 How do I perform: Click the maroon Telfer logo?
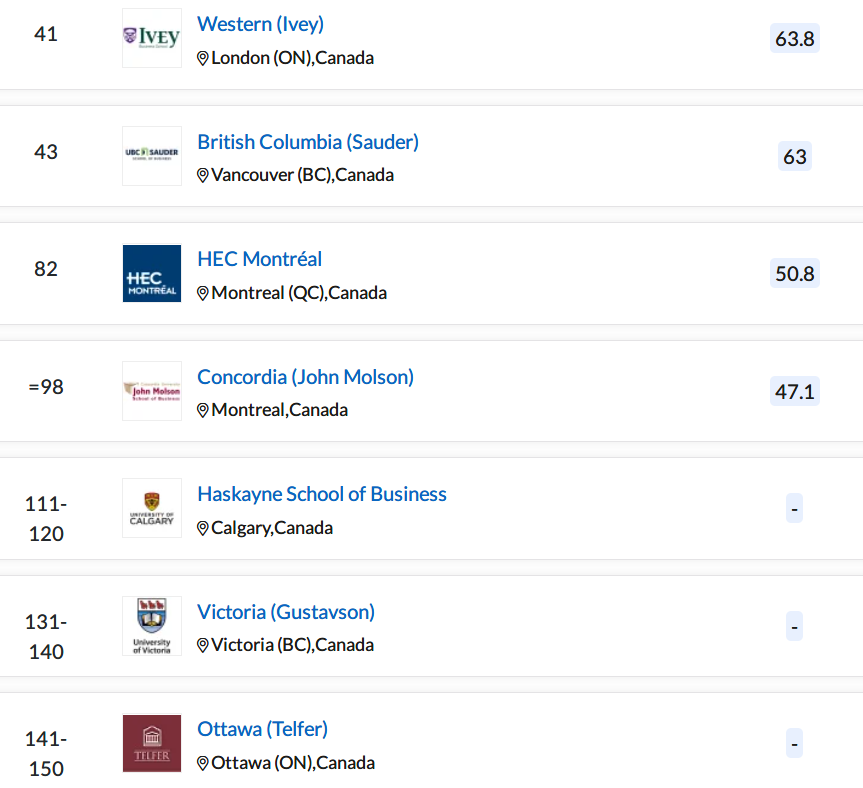tap(152, 743)
